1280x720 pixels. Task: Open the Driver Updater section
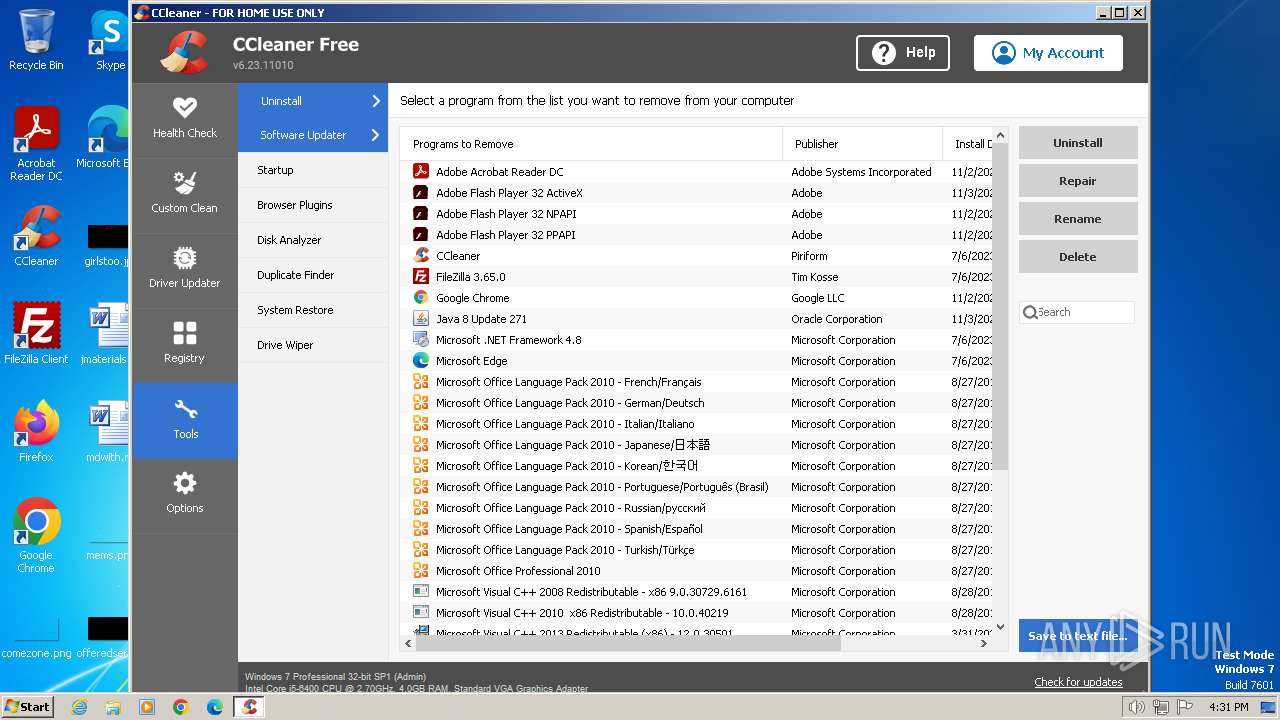point(185,268)
